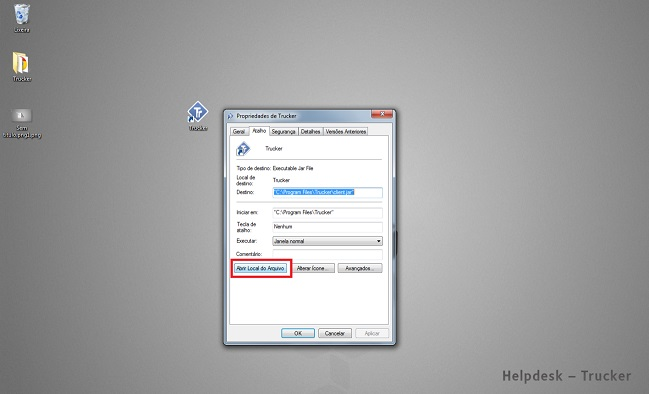Click the Tecla de atalho field
The width and height of the screenshot is (649, 394).
tap(327, 227)
